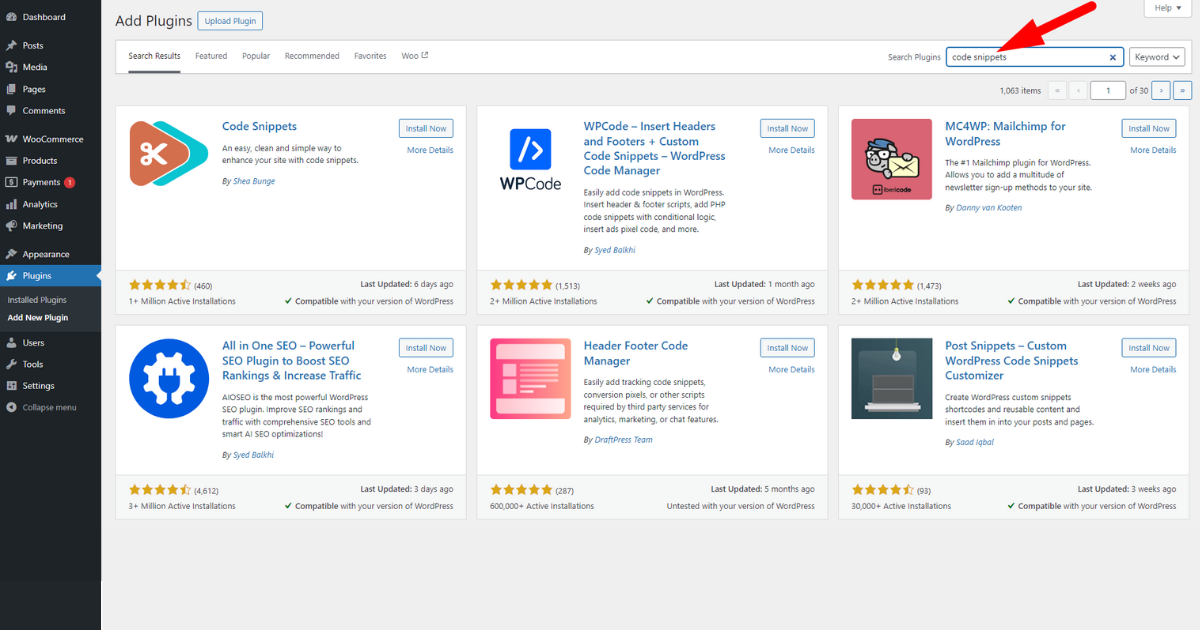This screenshot has height=630, width=1200.
Task: Click the Products box icon
Action: [11, 160]
